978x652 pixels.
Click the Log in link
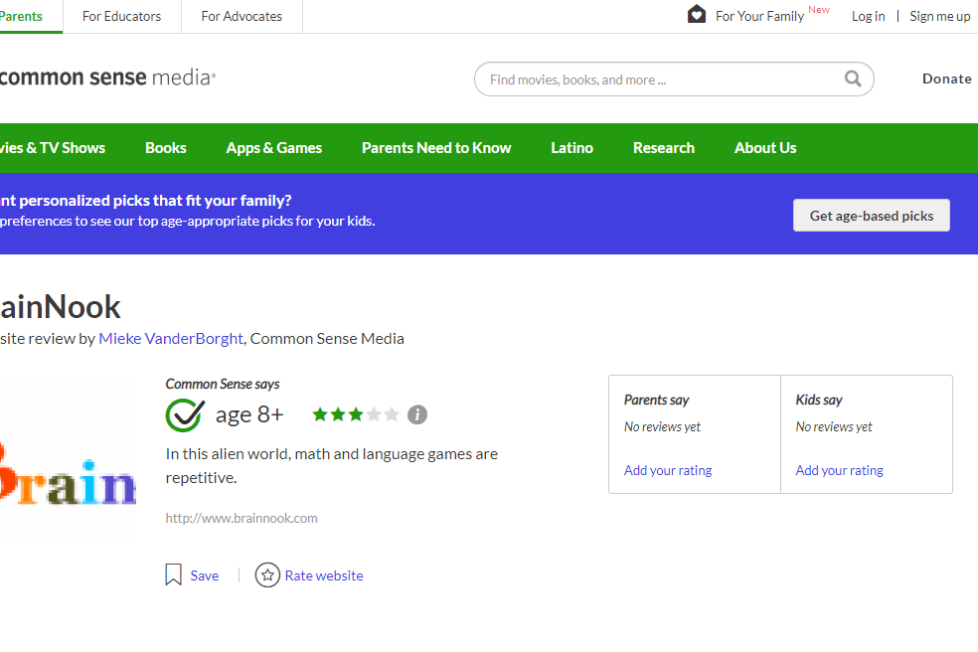(868, 16)
